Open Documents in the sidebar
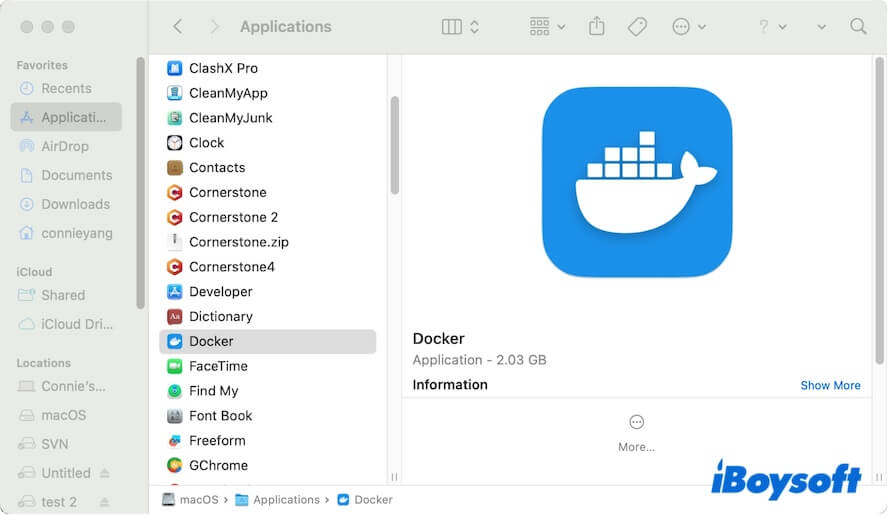The width and height of the screenshot is (888, 515). 66,175
